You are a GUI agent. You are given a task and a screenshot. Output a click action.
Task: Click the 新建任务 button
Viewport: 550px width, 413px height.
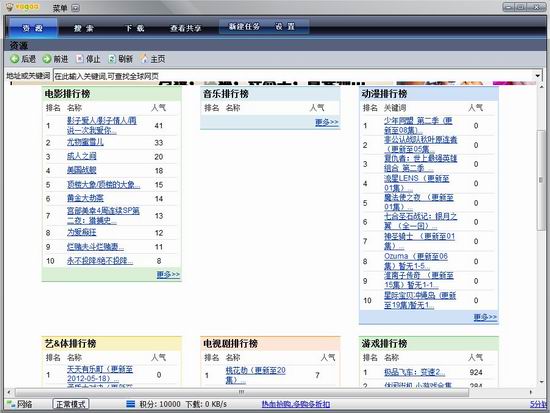[x=244, y=27]
